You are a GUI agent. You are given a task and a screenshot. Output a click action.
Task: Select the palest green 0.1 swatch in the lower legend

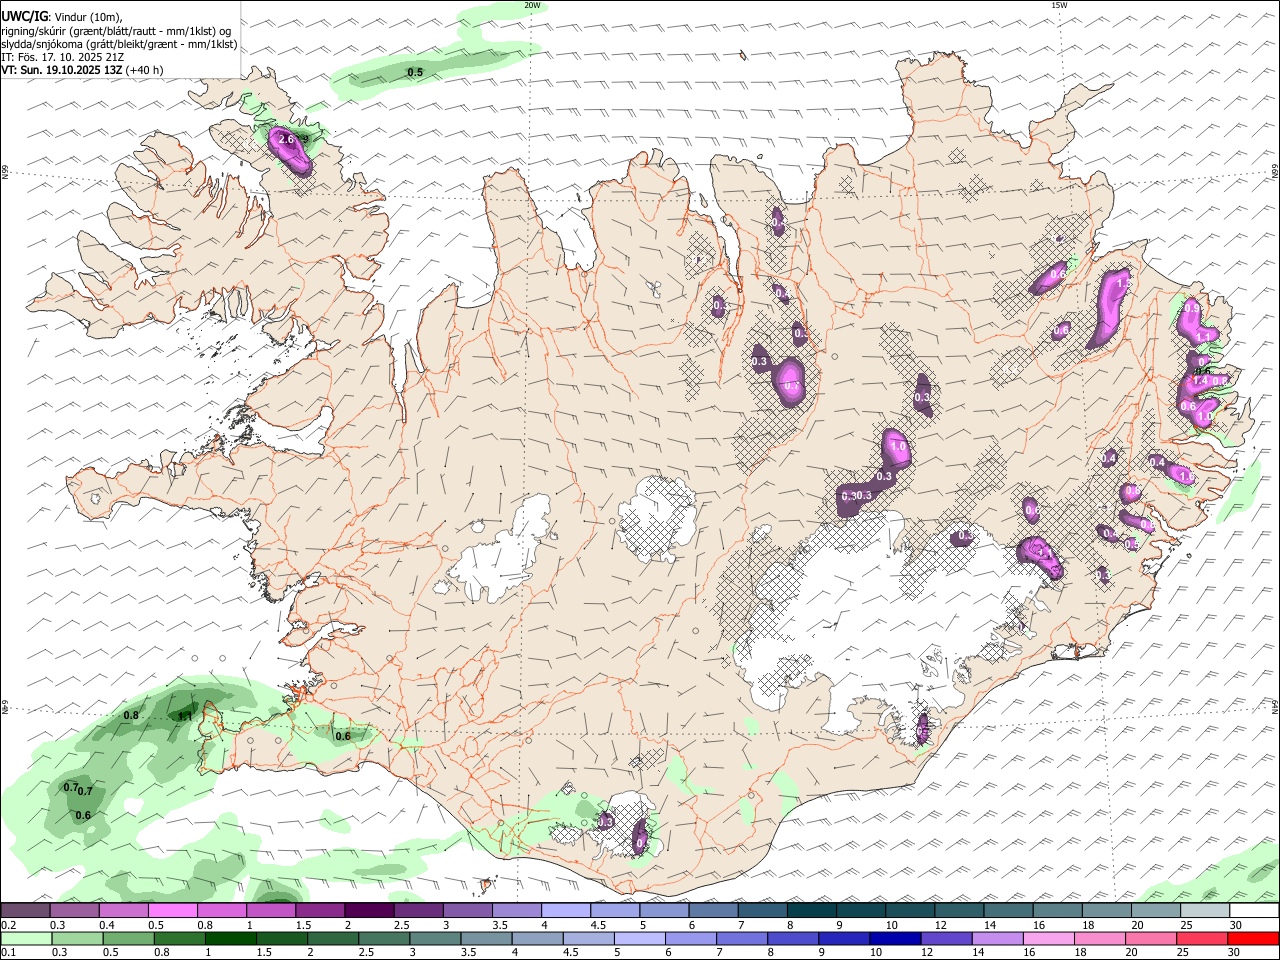pos(25,939)
